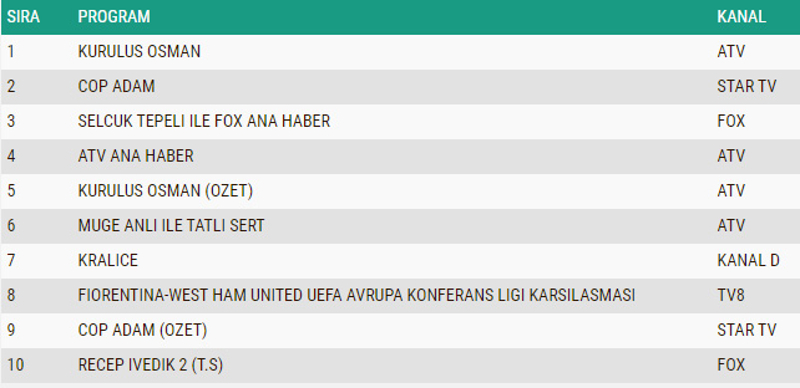Click the KRALICE program name
This screenshot has height=388, width=800.
[x=108, y=260]
